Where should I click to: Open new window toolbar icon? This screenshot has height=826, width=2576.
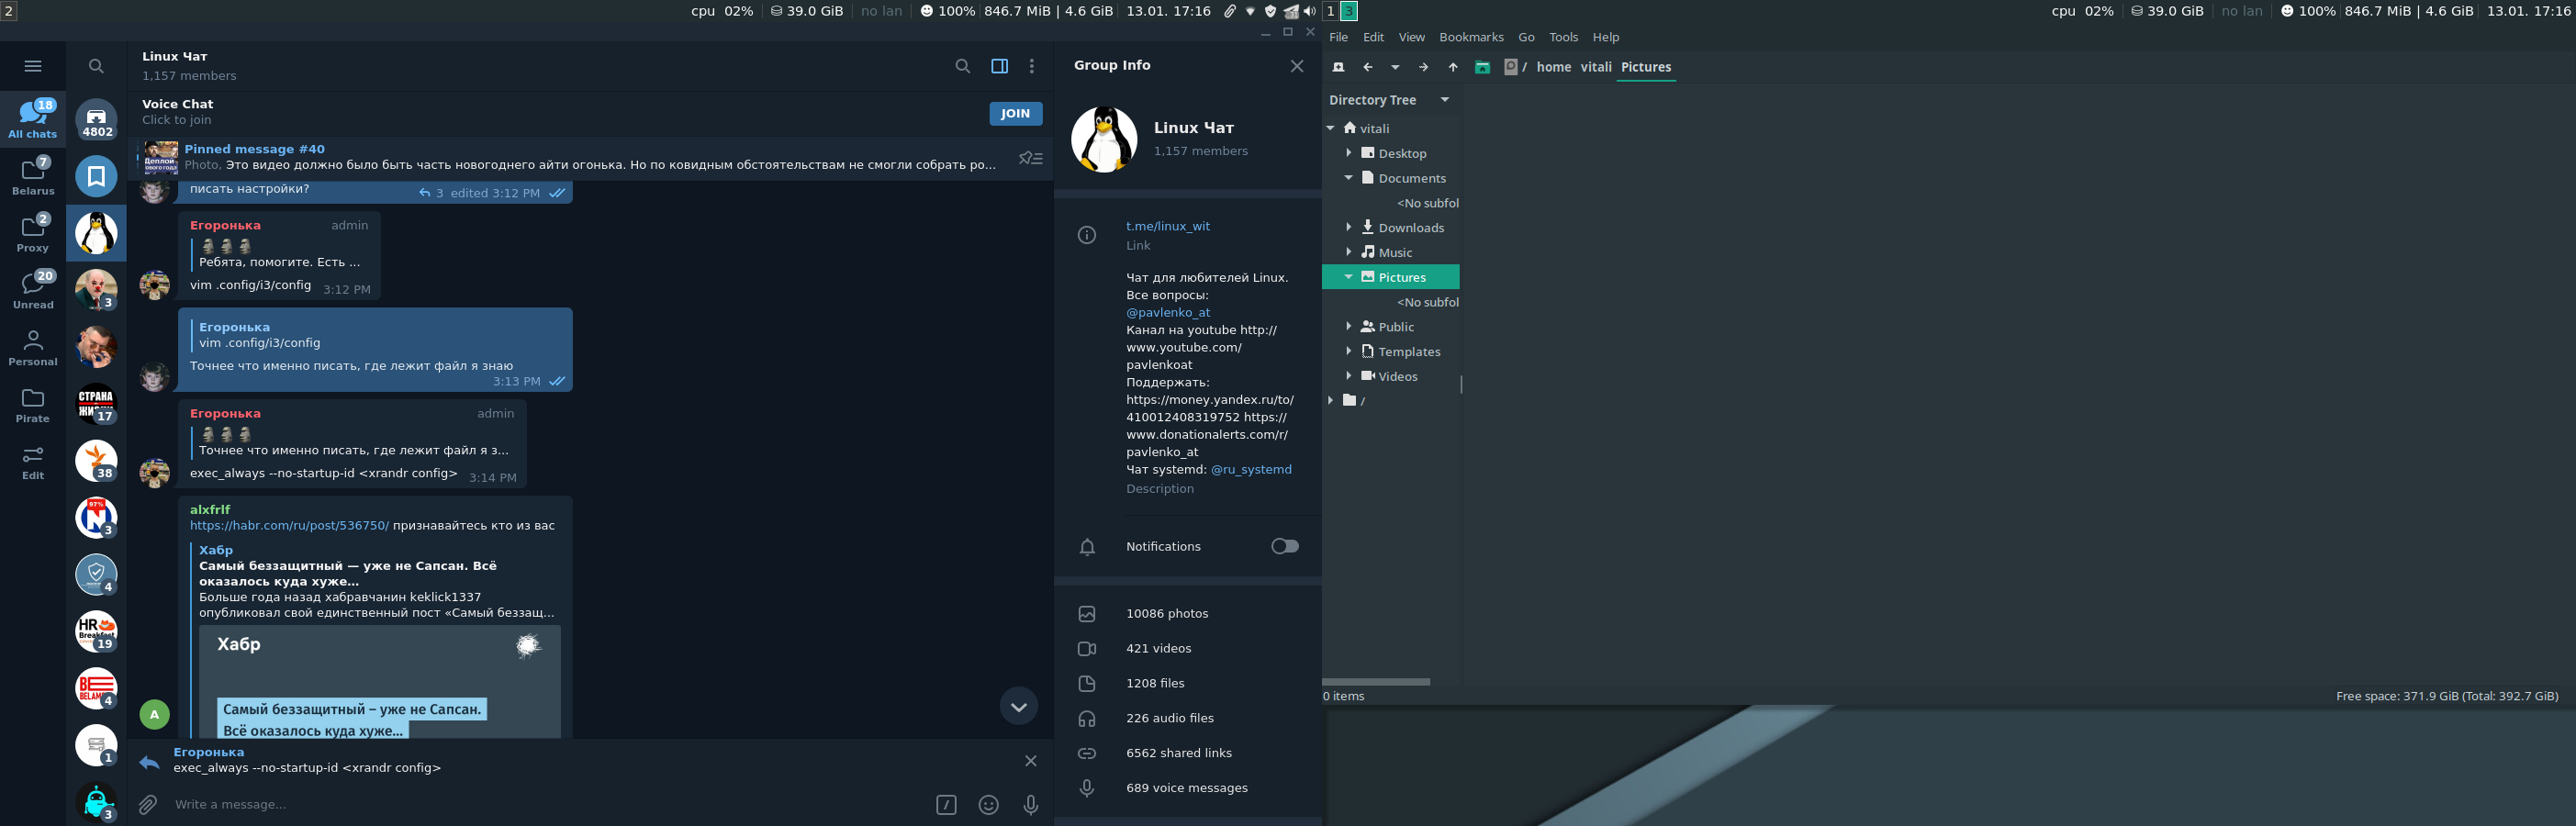tap(1338, 67)
